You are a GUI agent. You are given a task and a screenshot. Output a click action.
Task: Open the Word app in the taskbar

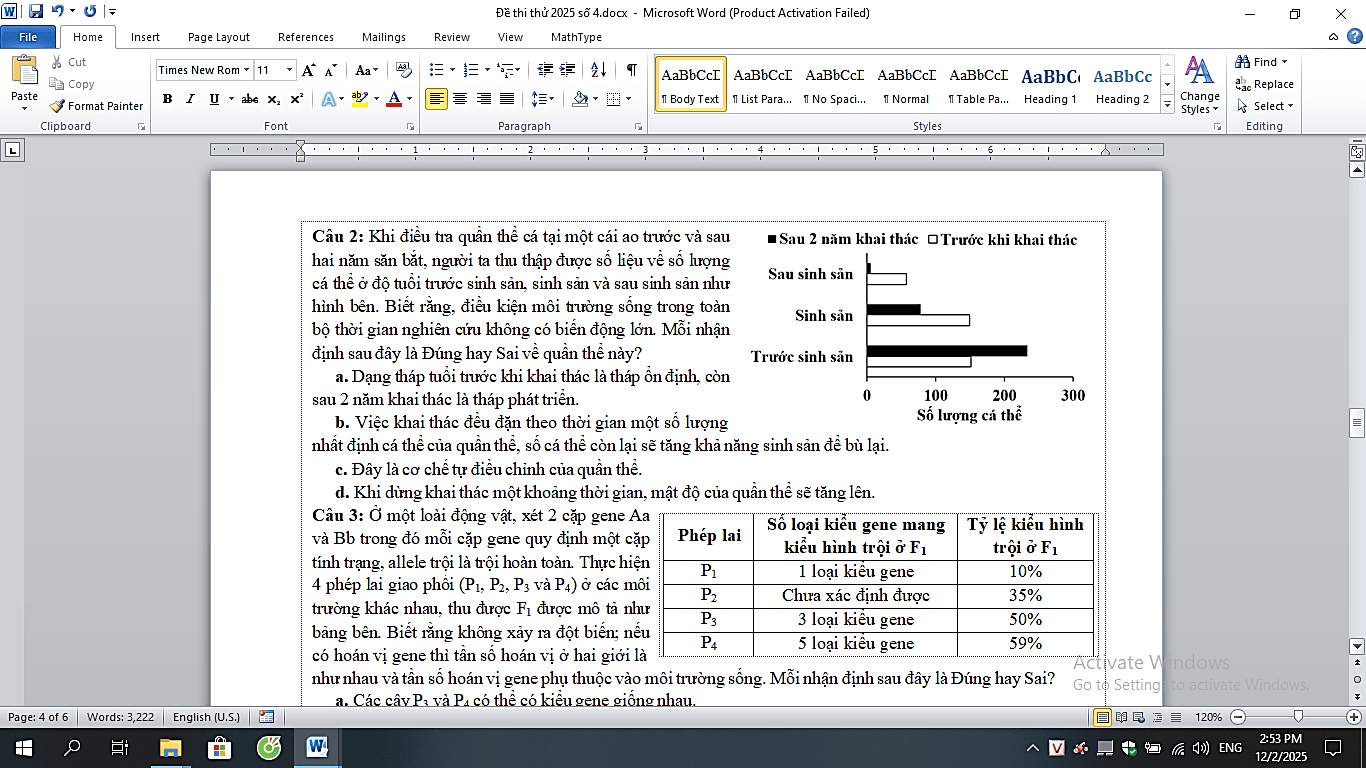click(318, 747)
